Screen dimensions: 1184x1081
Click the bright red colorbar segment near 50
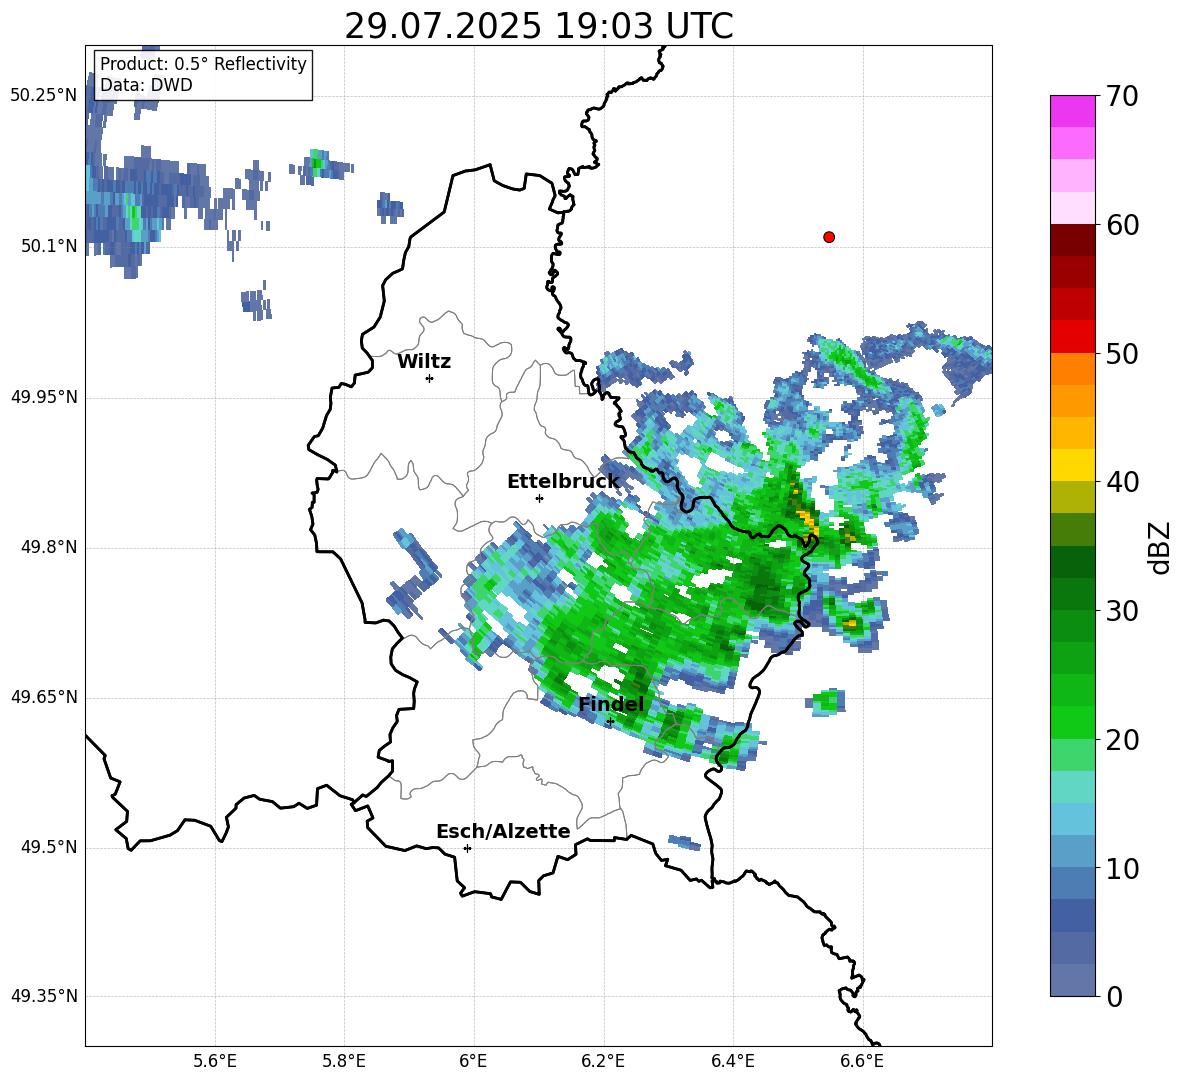coord(1072,337)
